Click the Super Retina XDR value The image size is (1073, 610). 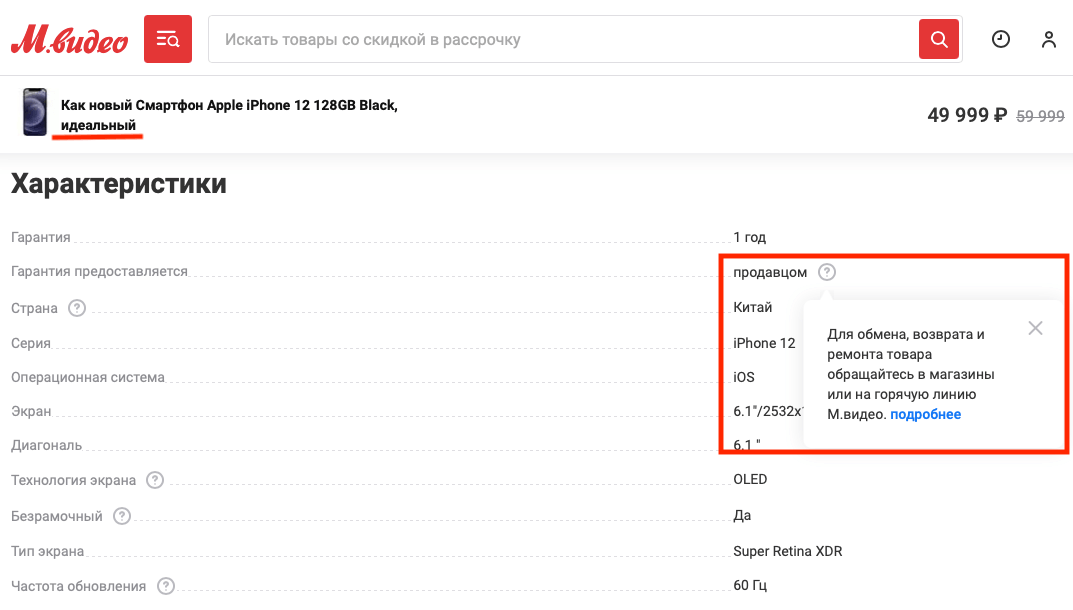(x=788, y=551)
